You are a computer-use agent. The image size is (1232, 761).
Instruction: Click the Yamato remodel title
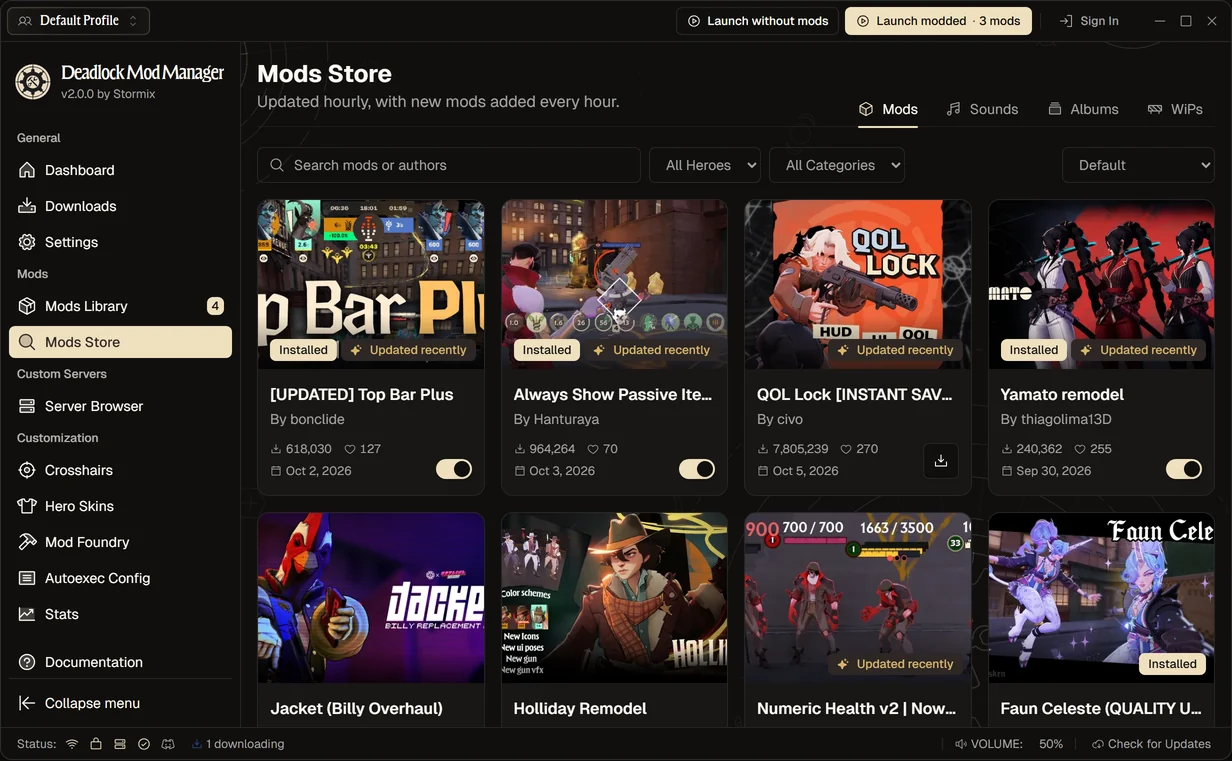pos(1062,395)
